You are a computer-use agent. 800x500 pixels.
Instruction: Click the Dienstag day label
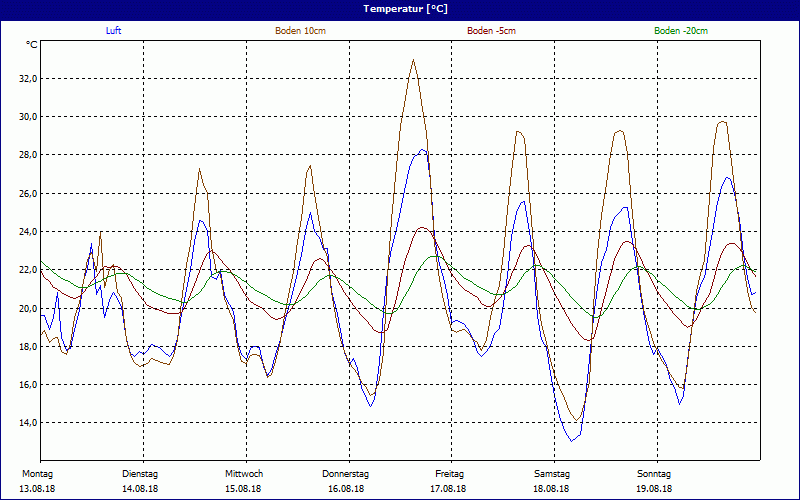coord(140,473)
